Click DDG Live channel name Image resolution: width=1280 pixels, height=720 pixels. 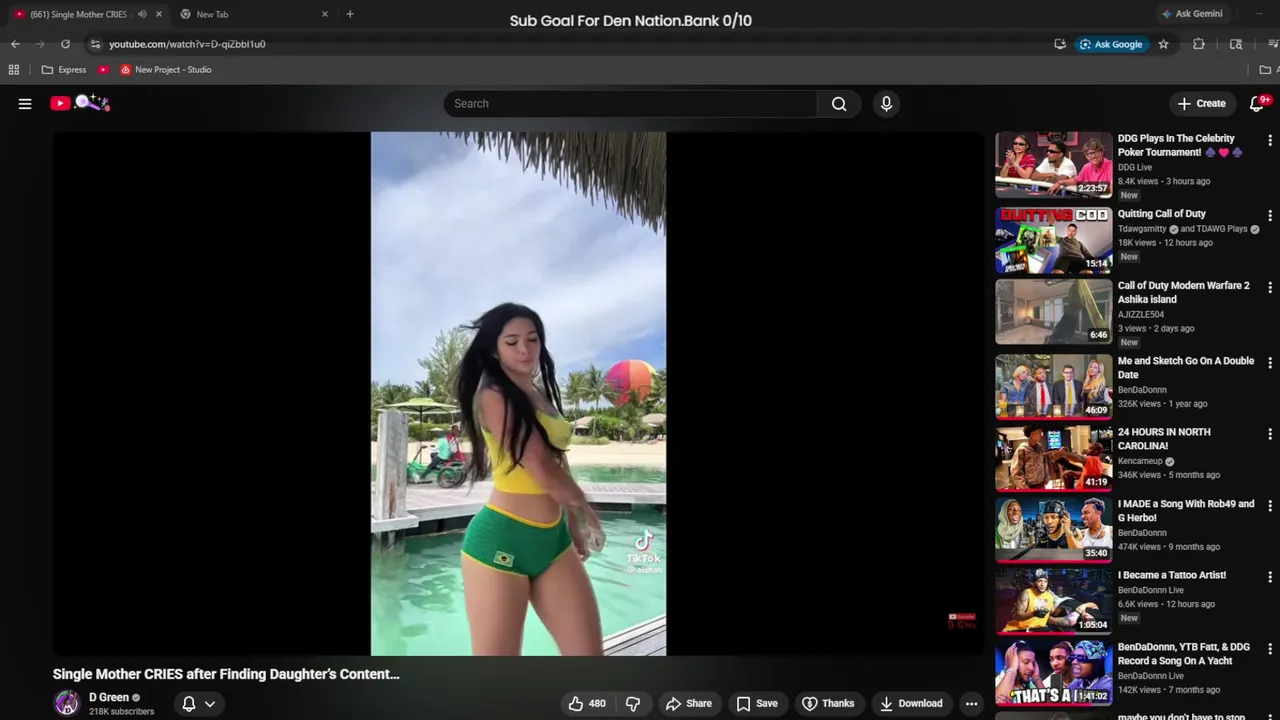(1135, 167)
